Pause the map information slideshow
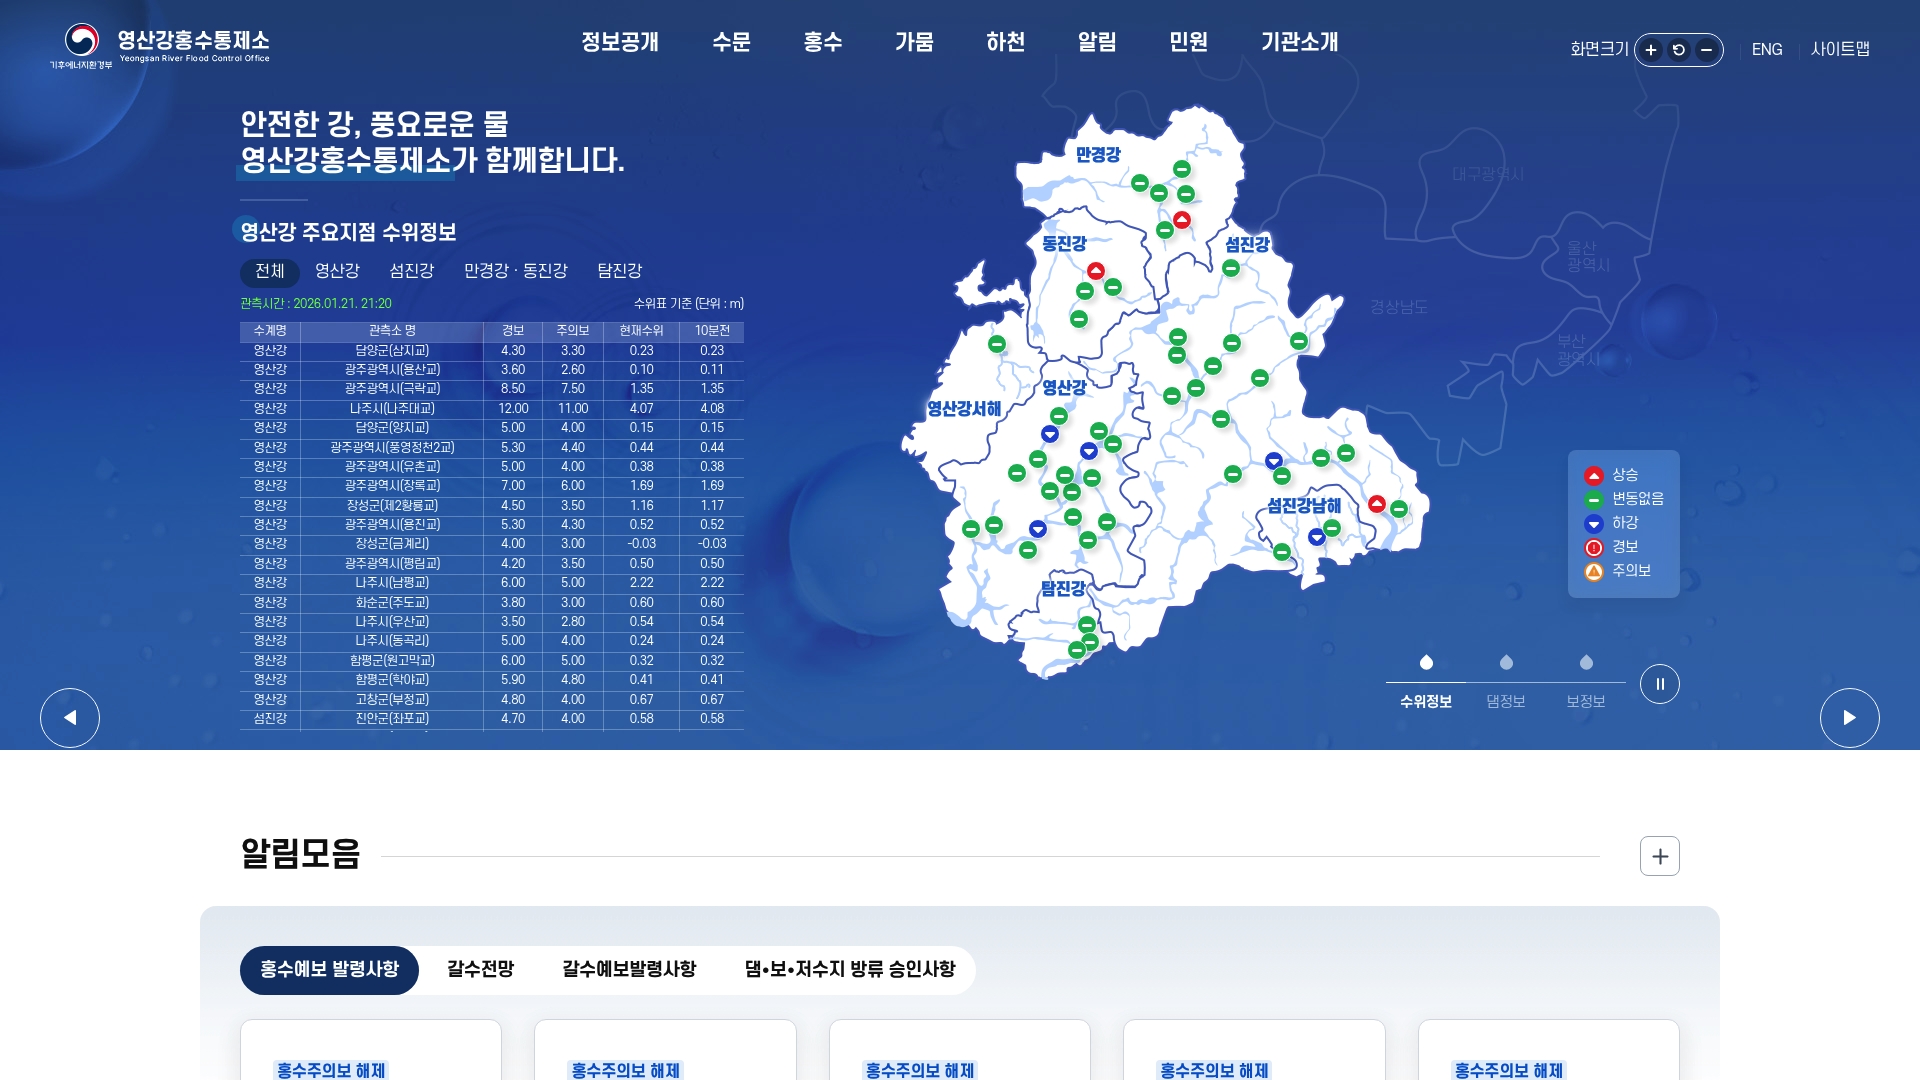This screenshot has width=1920, height=1080. [1660, 684]
